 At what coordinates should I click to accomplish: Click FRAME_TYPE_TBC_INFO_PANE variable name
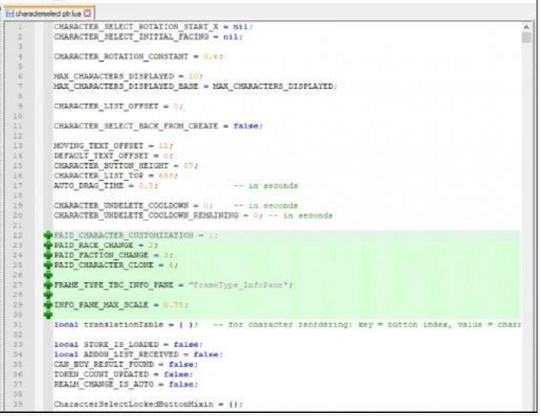point(114,285)
